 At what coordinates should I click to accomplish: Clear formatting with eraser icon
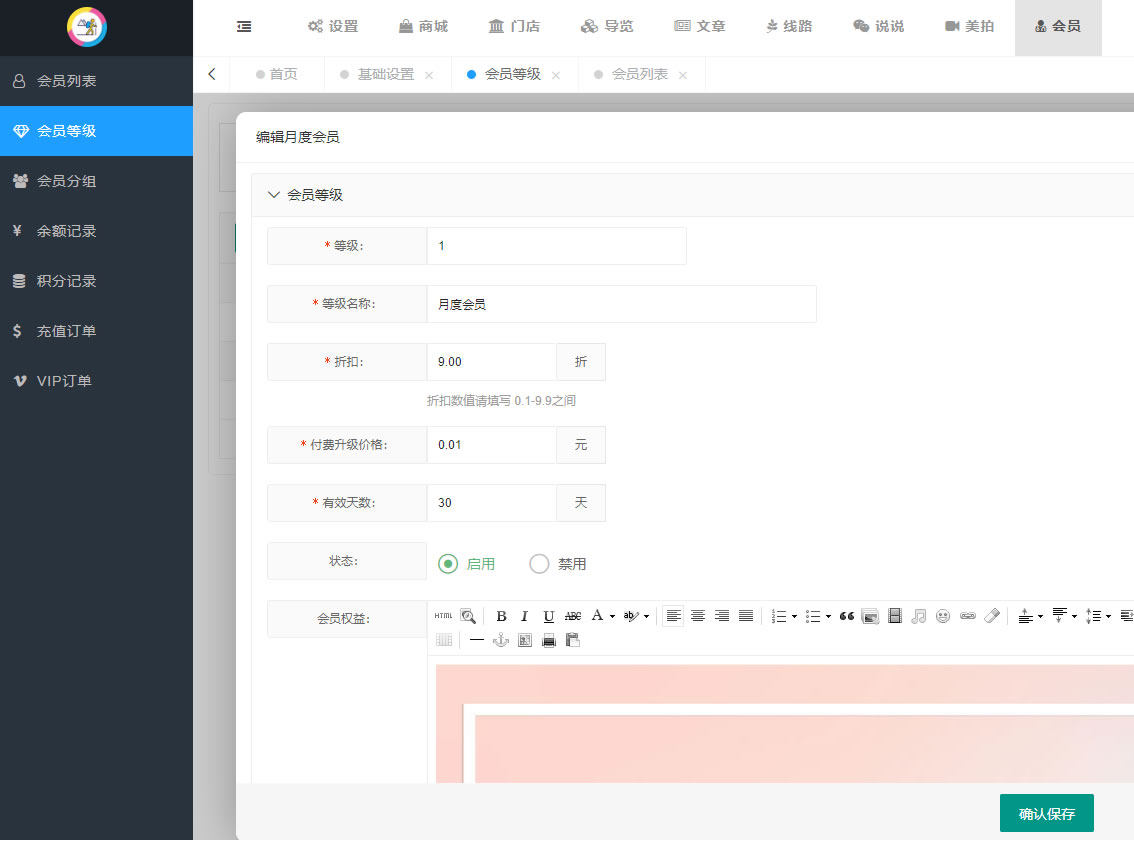992,616
